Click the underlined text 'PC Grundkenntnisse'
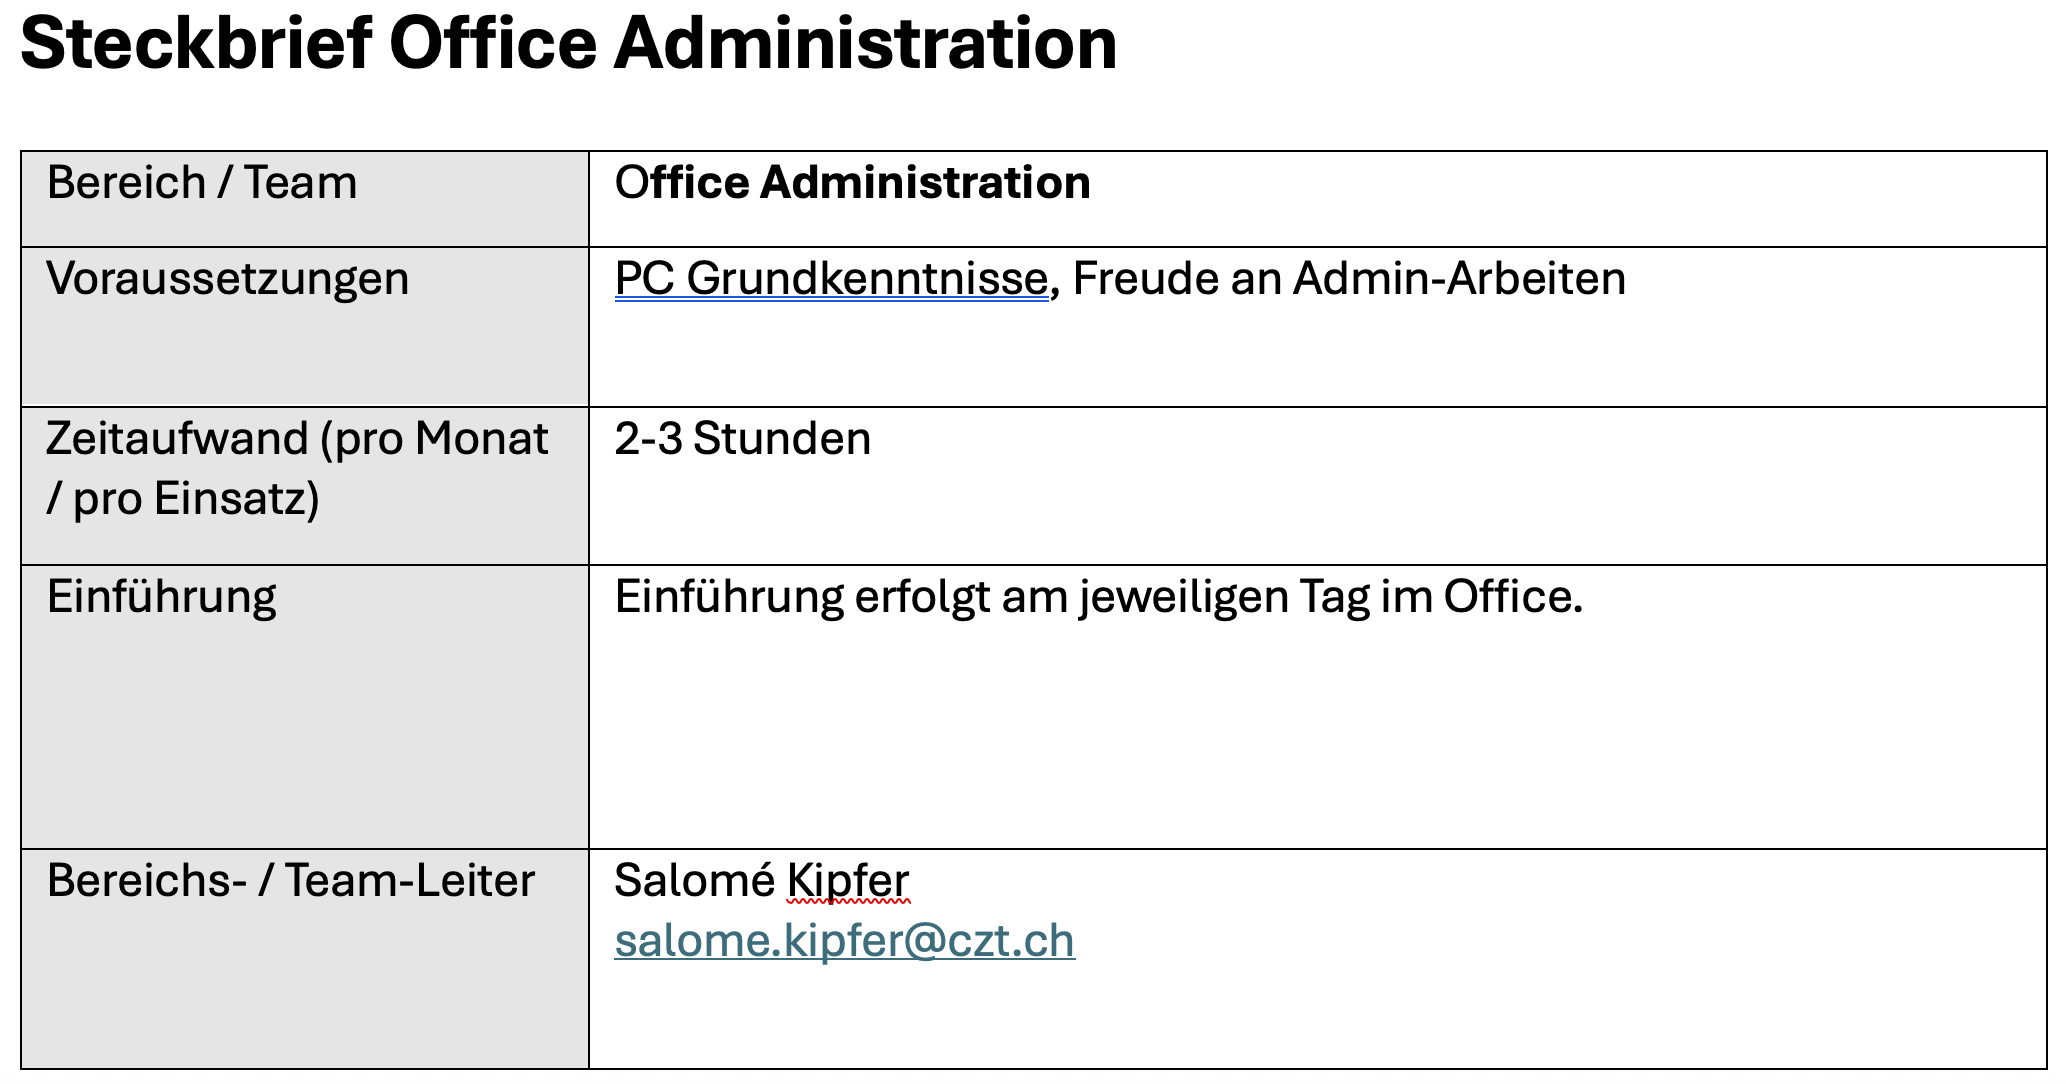The image size is (2066, 1084). click(x=830, y=279)
